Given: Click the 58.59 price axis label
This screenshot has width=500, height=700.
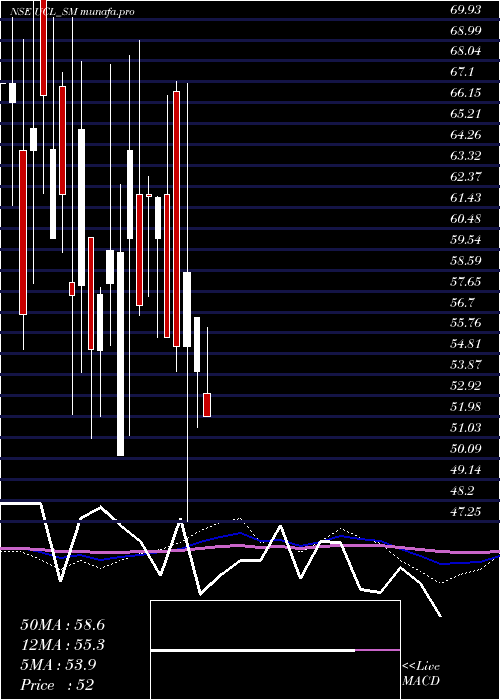Looking at the screenshot, I should 466,261.
